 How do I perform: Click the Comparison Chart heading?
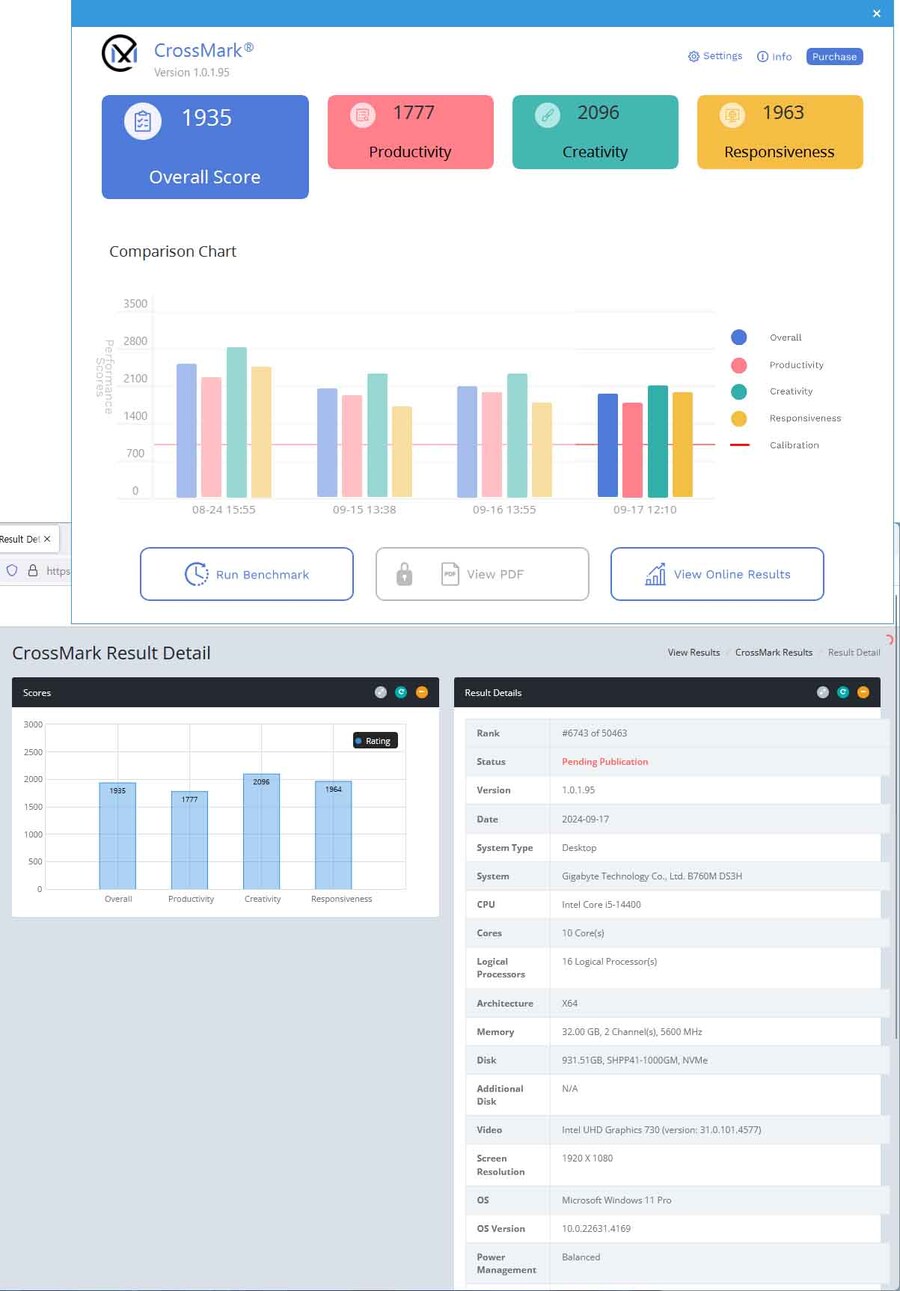point(173,251)
